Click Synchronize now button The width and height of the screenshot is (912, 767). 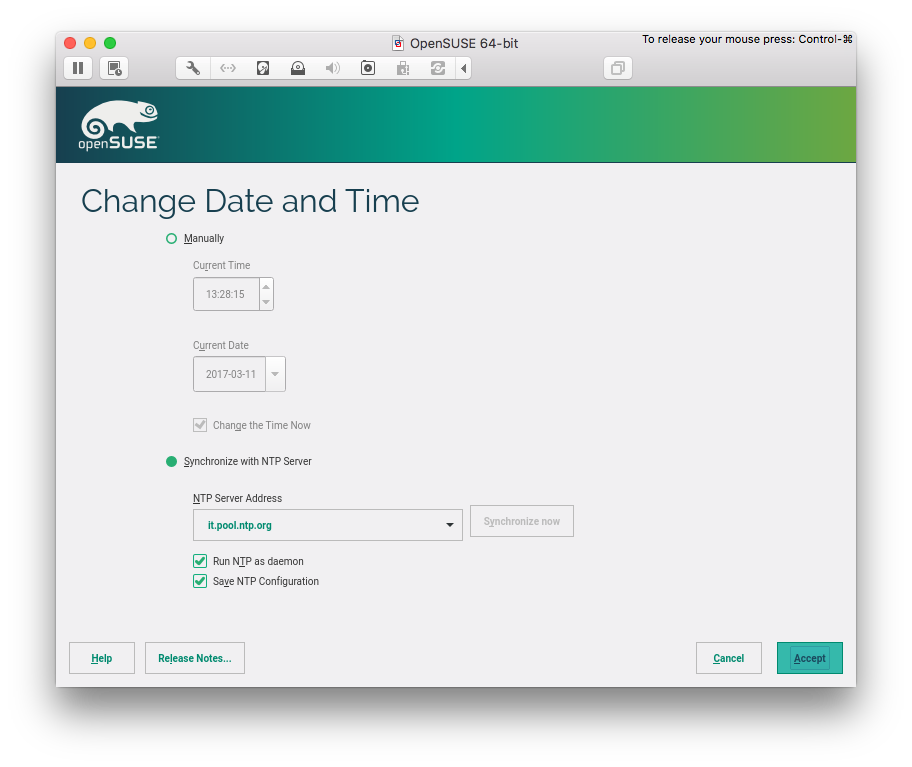pyautogui.click(x=522, y=521)
